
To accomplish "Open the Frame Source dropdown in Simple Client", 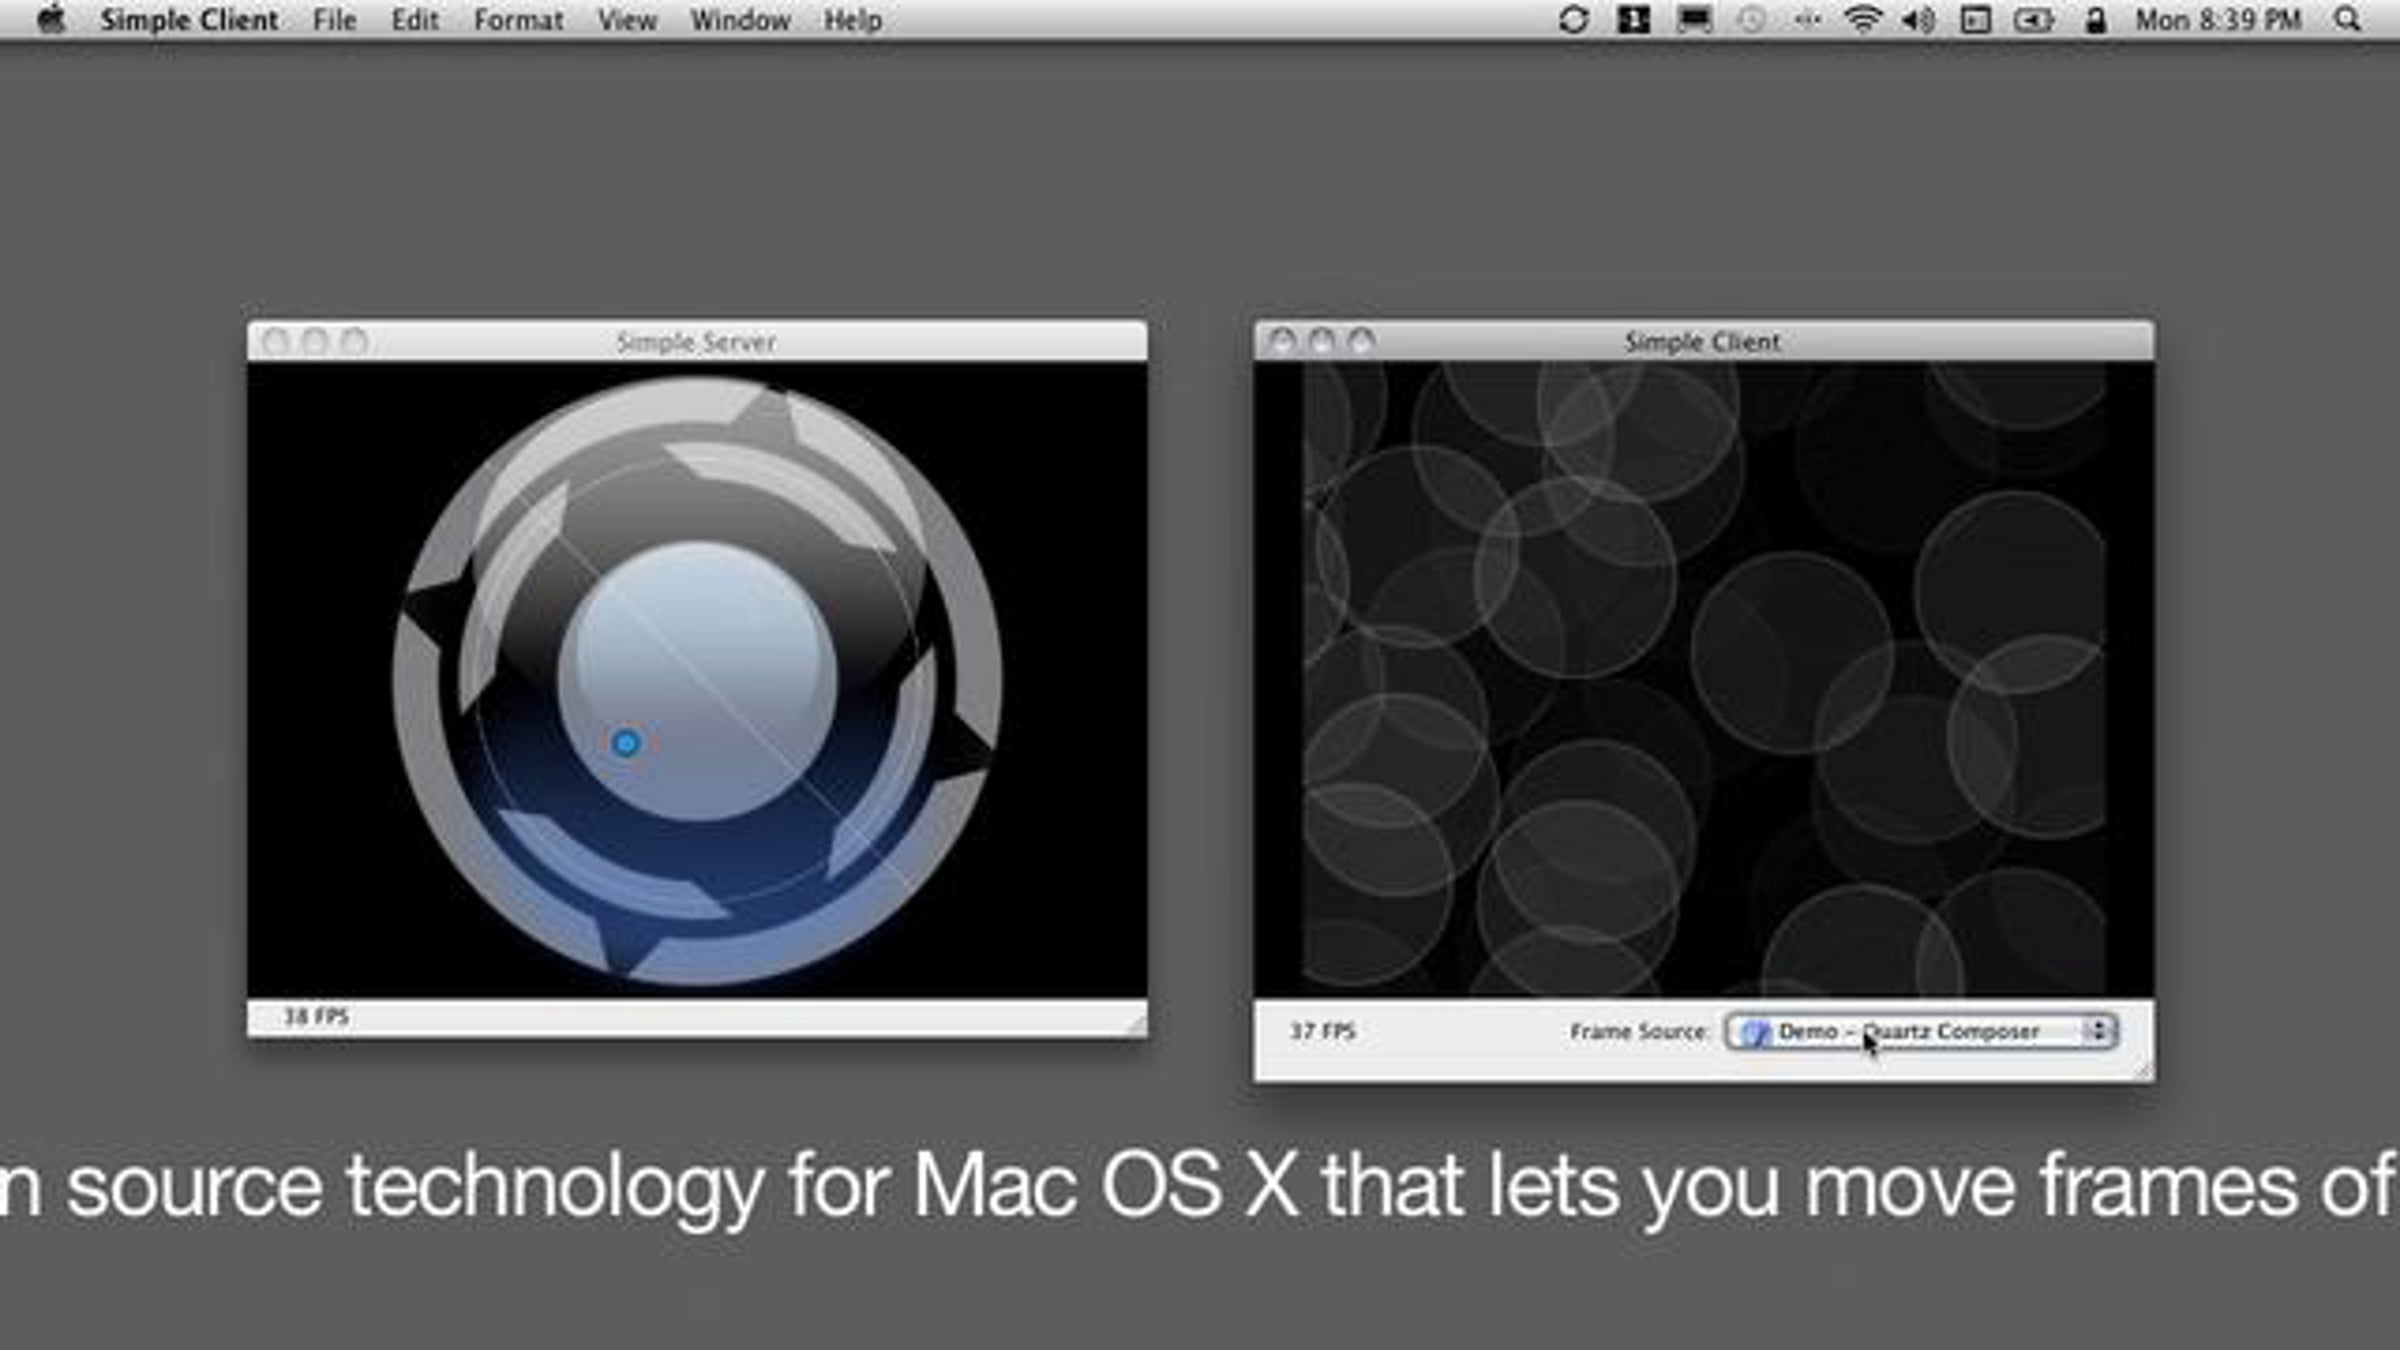I will coord(1921,1031).
